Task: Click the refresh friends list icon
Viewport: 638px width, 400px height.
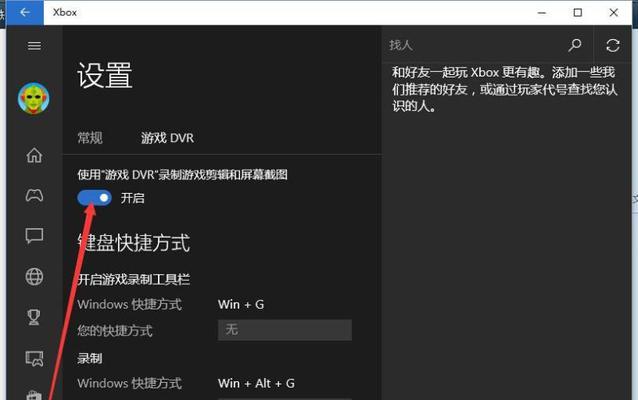Action: click(x=613, y=45)
